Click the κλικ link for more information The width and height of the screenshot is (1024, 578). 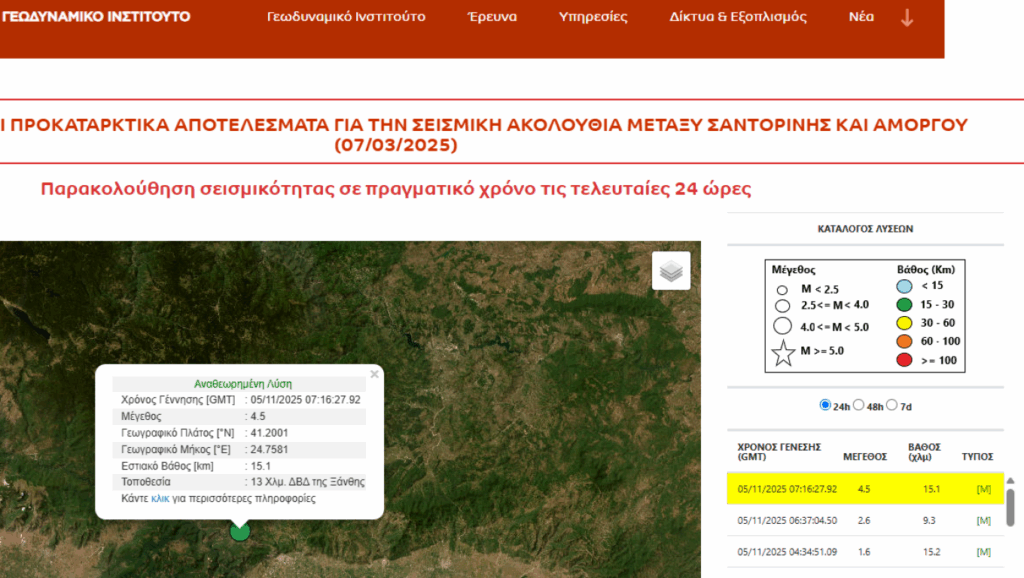pos(160,498)
